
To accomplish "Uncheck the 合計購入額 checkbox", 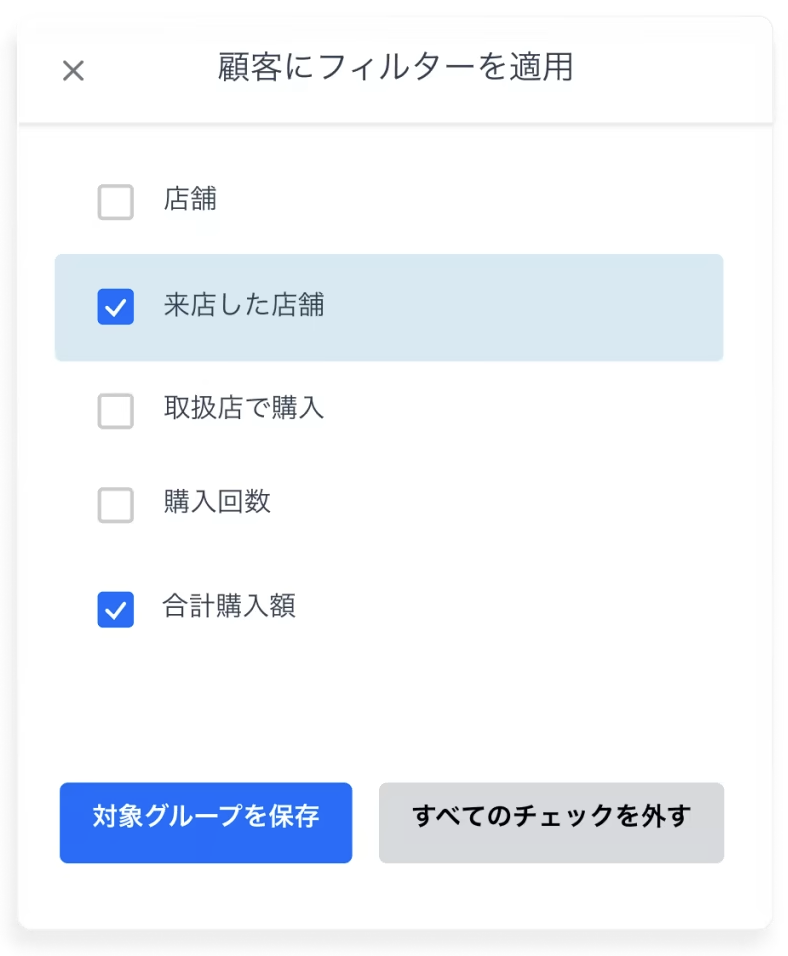I will pyautogui.click(x=115, y=609).
